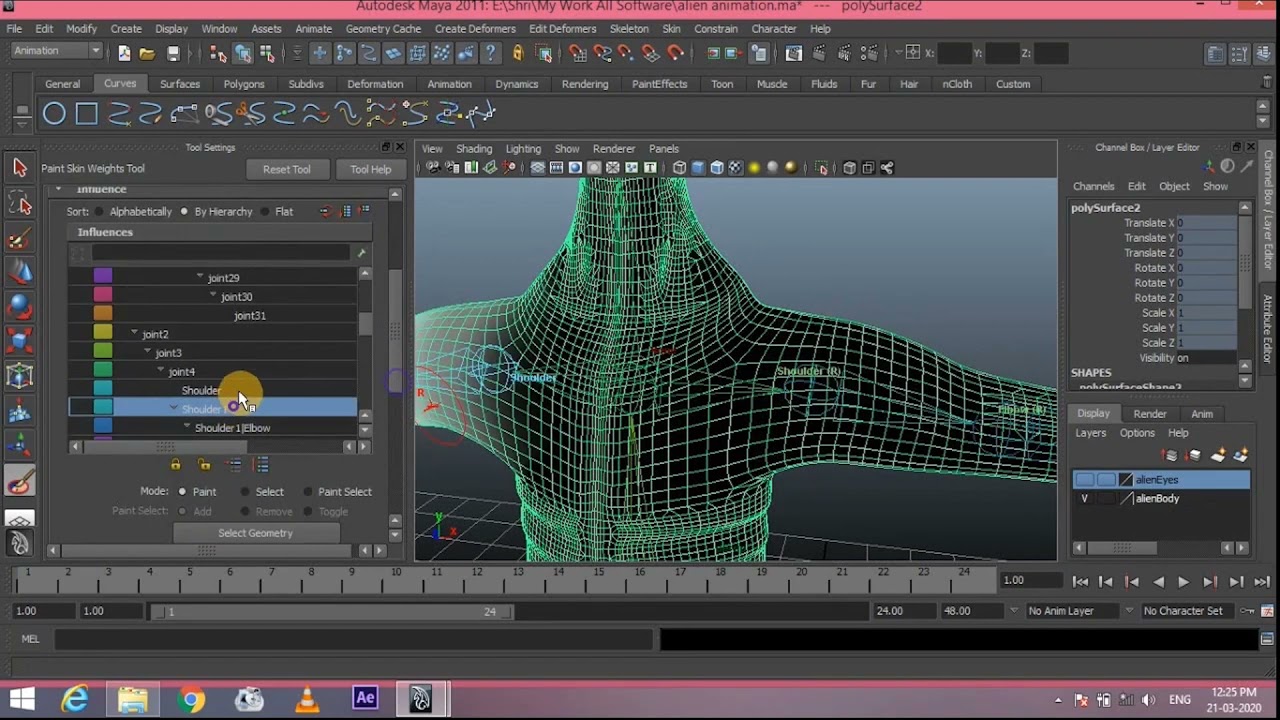The width and height of the screenshot is (1280, 720).
Task: Switch to the Polygons shelf tab
Action: click(x=244, y=84)
